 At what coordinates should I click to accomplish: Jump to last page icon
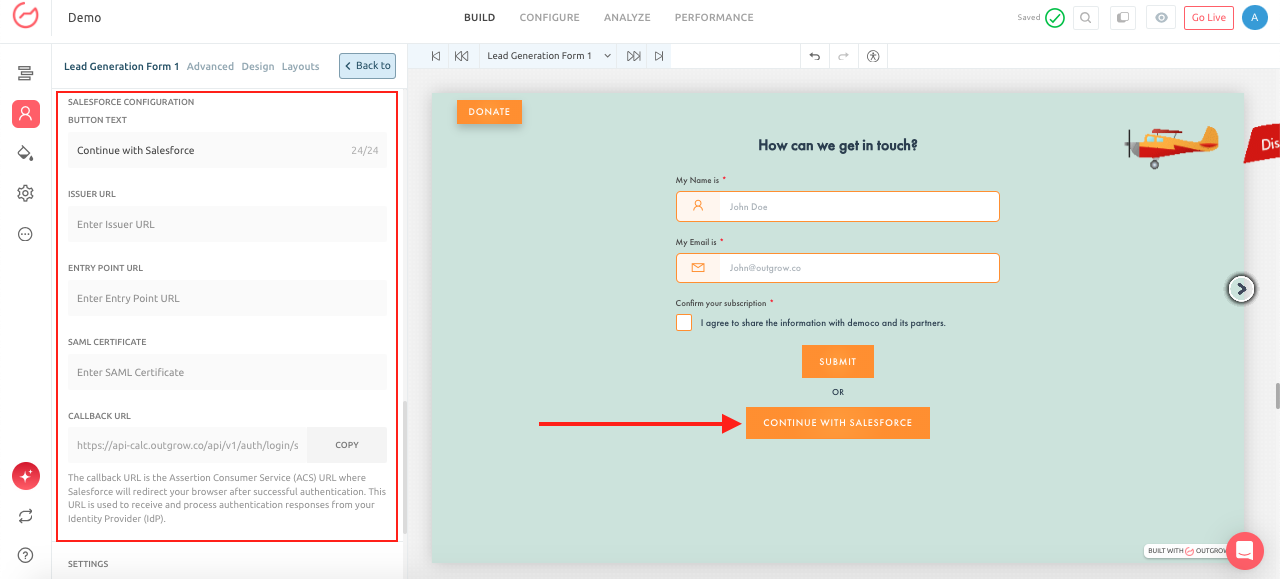click(659, 56)
